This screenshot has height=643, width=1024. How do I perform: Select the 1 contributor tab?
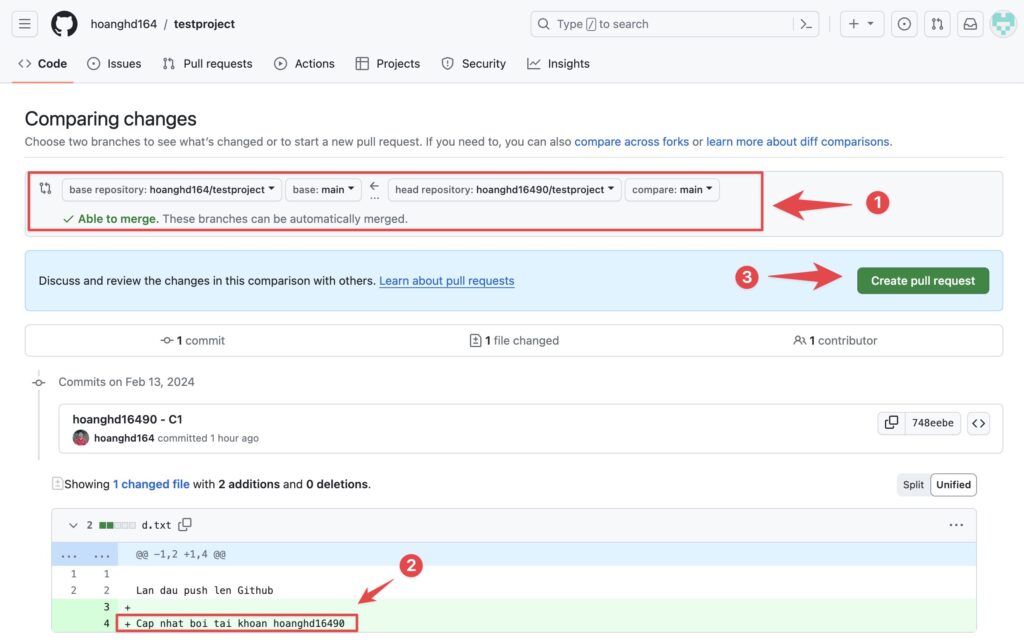click(835, 340)
